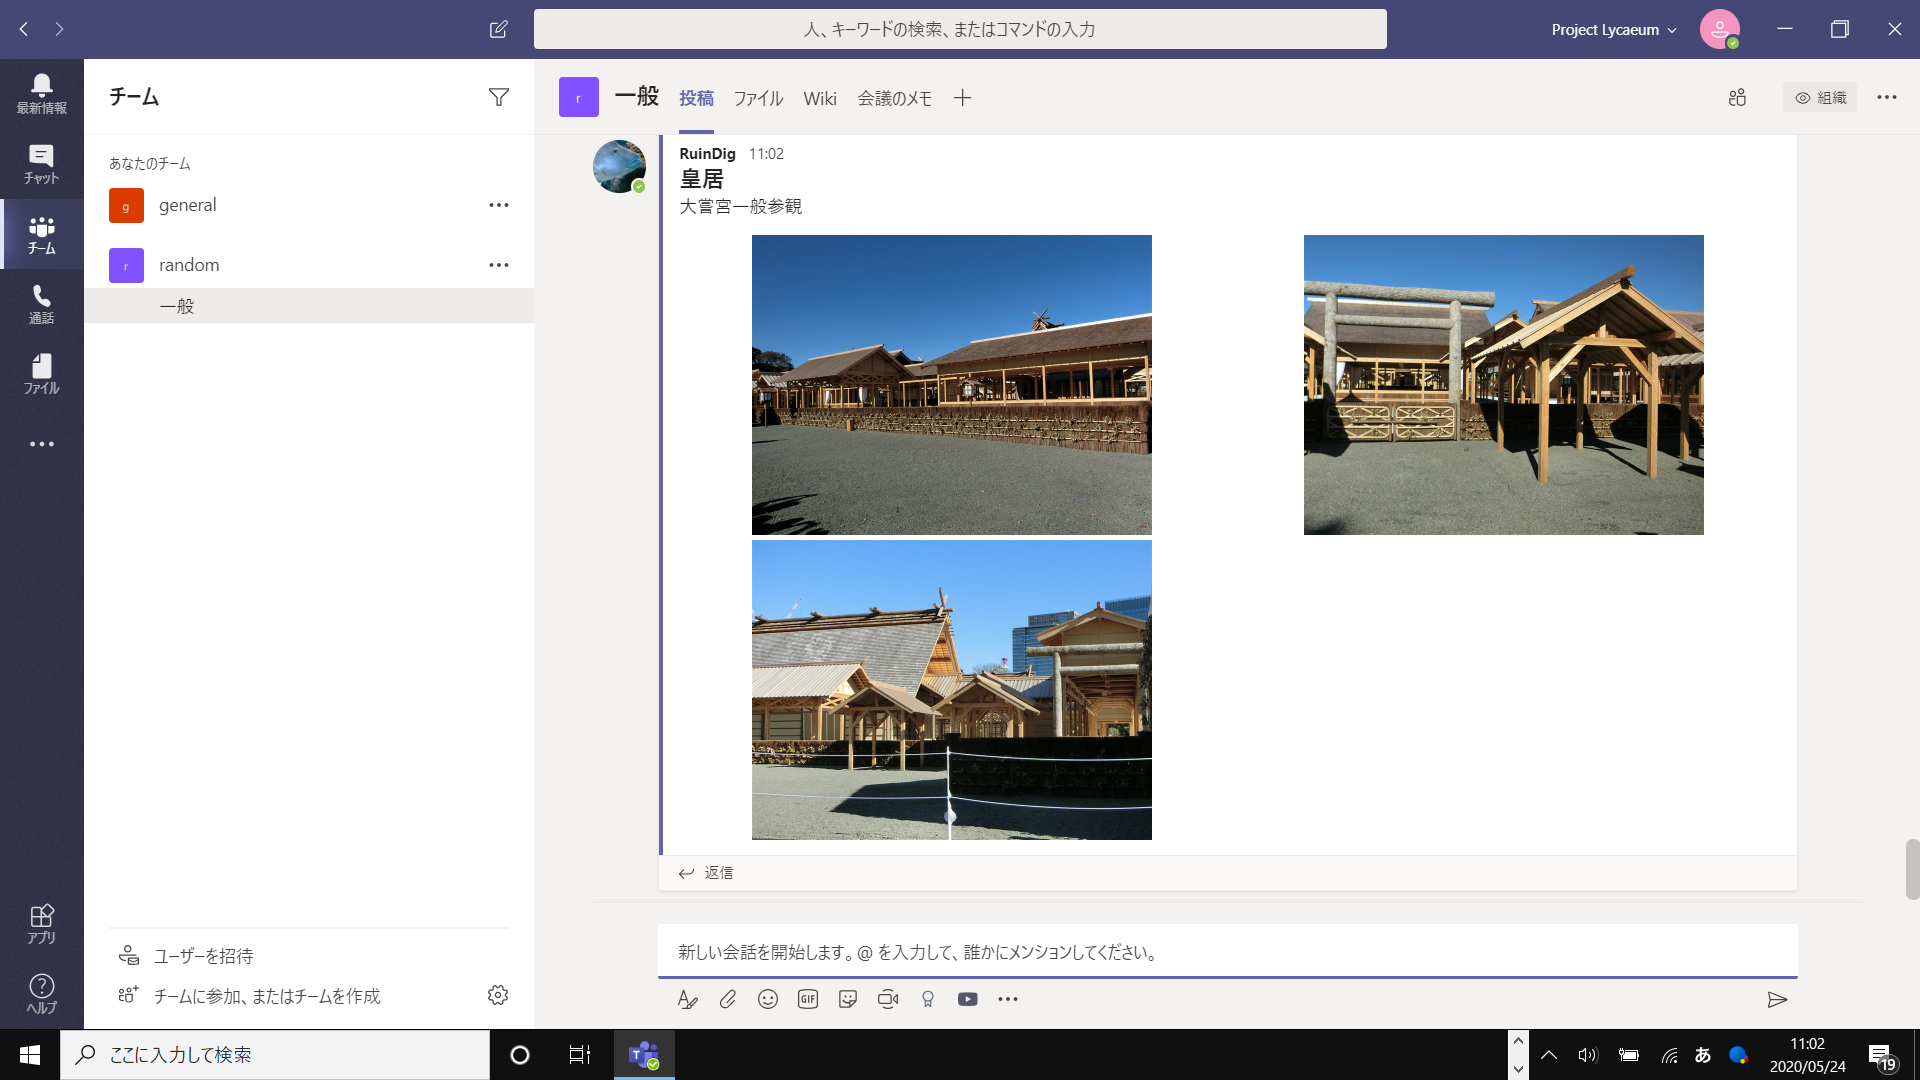Click the Meet now video icon
1920x1080 pixels.
(x=888, y=999)
